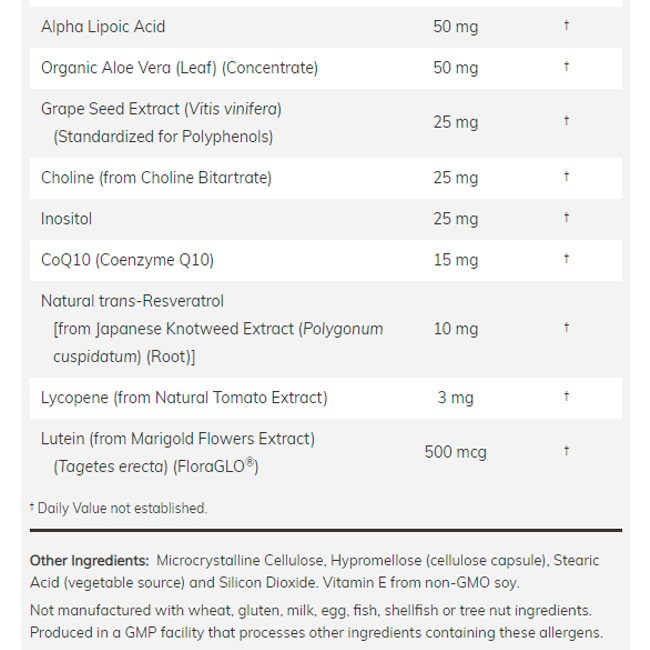Click the dagger symbol in Lutein row
The width and height of the screenshot is (650, 650).
pyautogui.click(x=566, y=451)
